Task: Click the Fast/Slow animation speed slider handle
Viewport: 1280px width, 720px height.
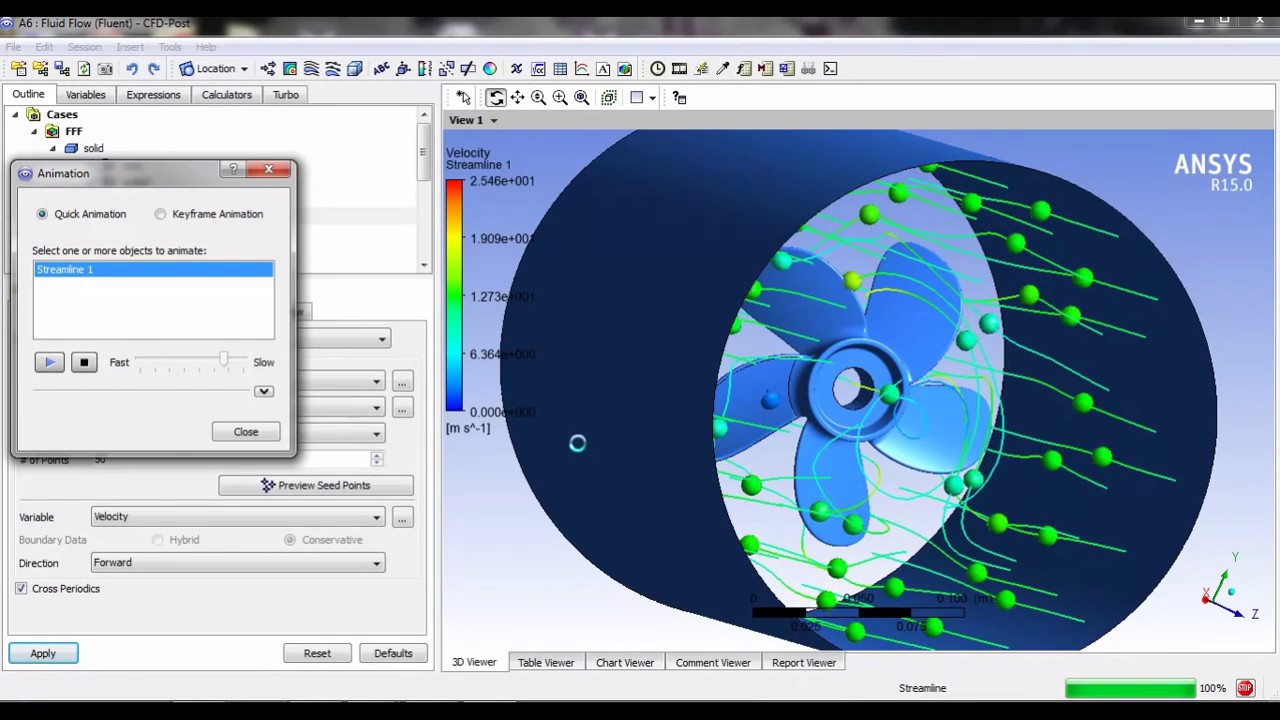Action: (224, 359)
